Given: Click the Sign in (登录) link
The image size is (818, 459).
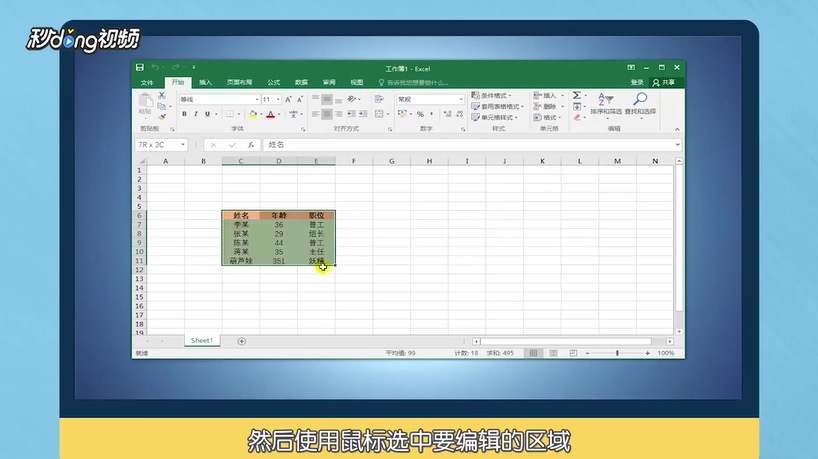Looking at the screenshot, I should click(x=637, y=82).
